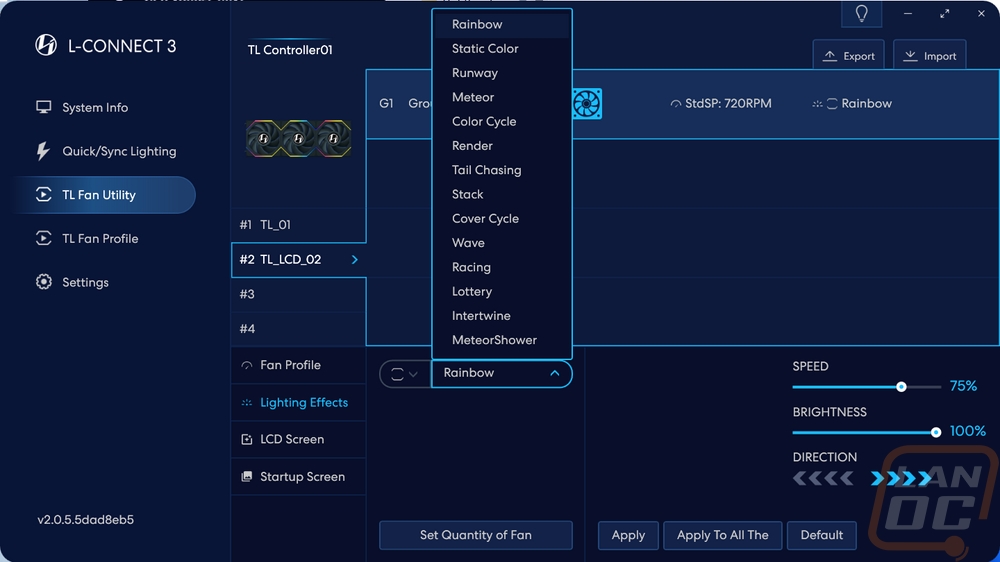Select empty port #4
This screenshot has height=562, width=1000.
[x=298, y=329]
